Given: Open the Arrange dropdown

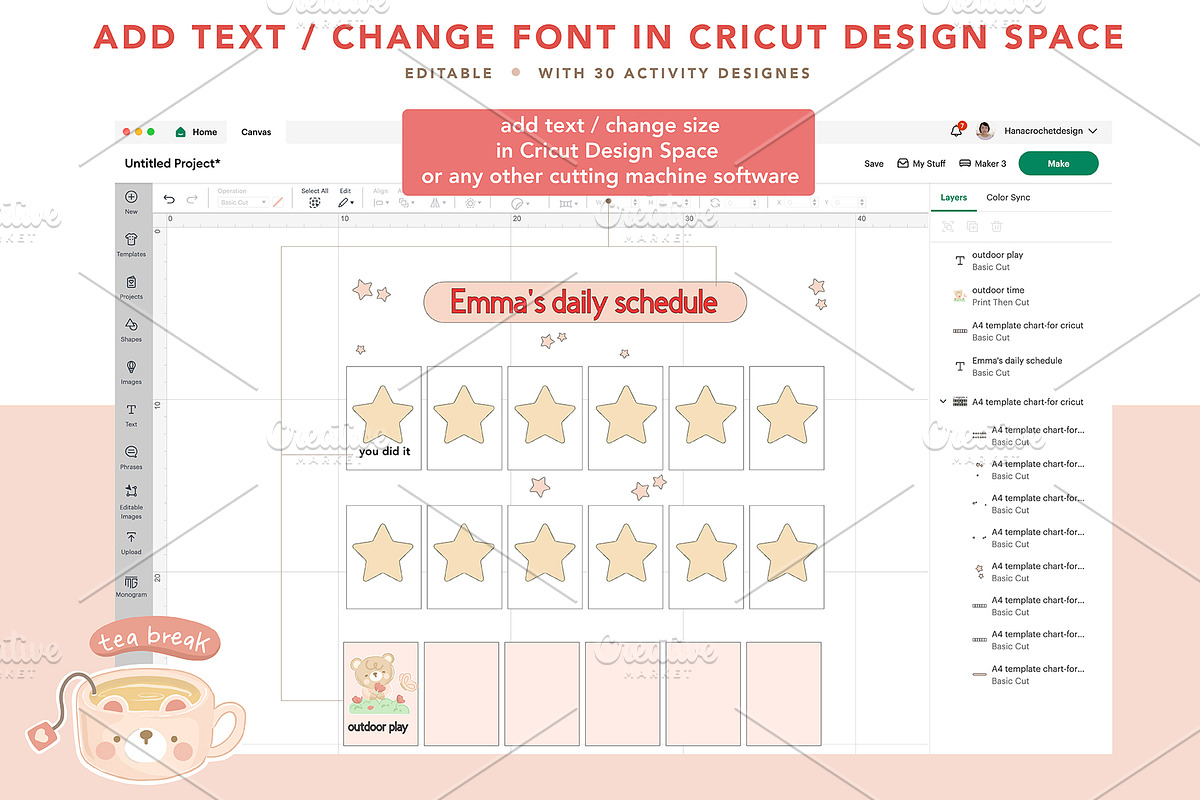Looking at the screenshot, I should 406,201.
